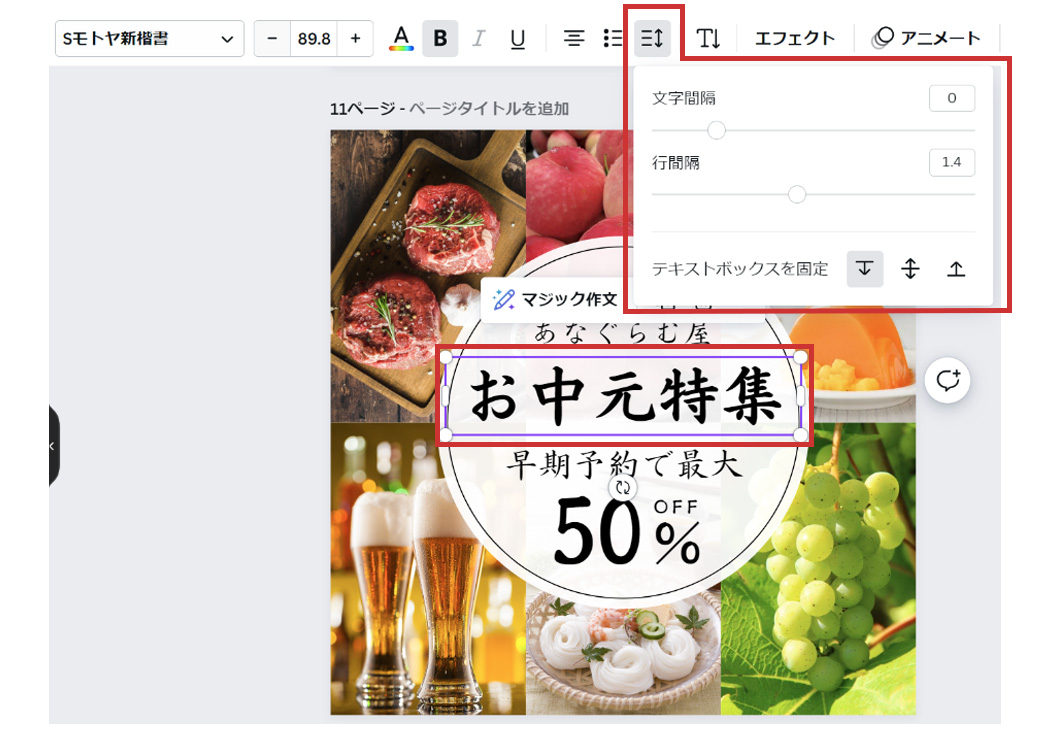Click the font size field 89.8
The height and width of the screenshot is (746, 1050).
pyautogui.click(x=313, y=39)
